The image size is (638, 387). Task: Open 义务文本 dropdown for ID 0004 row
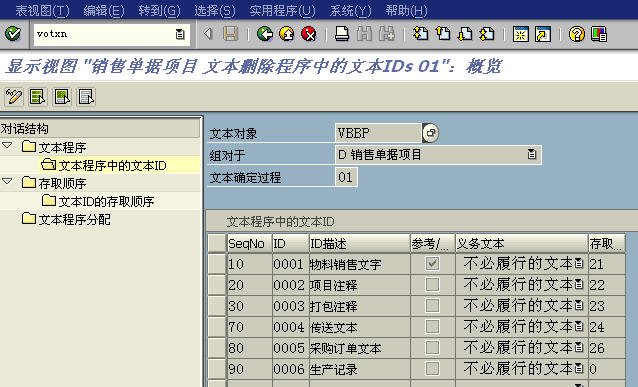pos(579,326)
